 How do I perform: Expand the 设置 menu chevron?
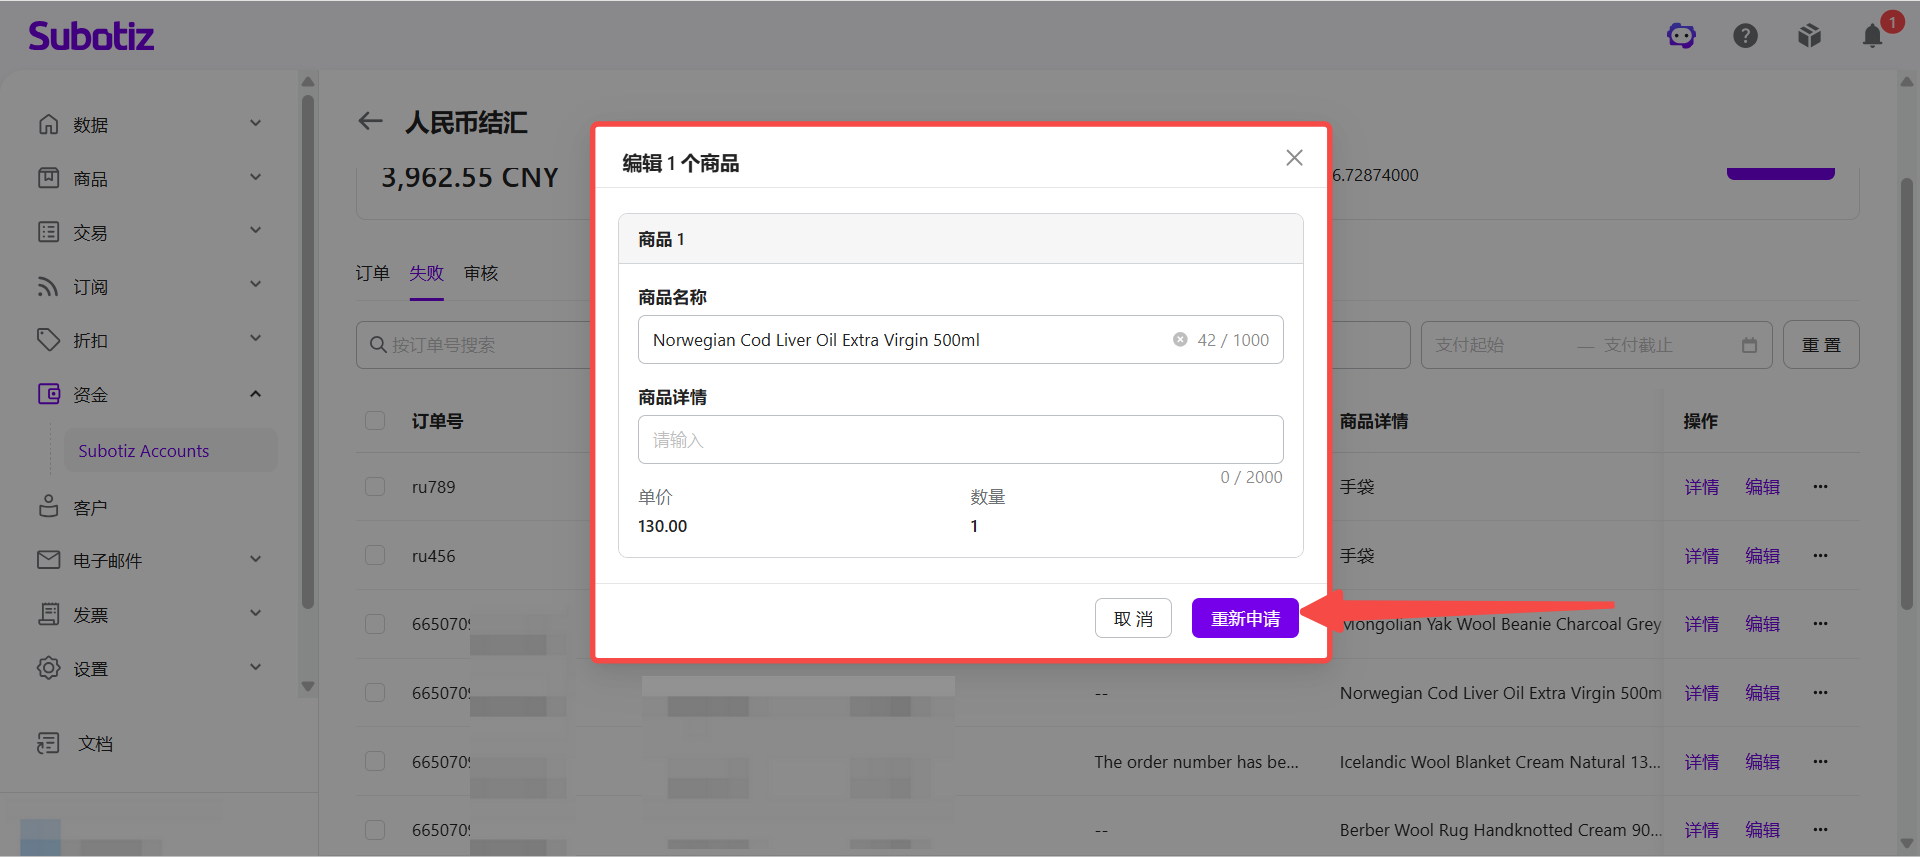[x=256, y=668]
